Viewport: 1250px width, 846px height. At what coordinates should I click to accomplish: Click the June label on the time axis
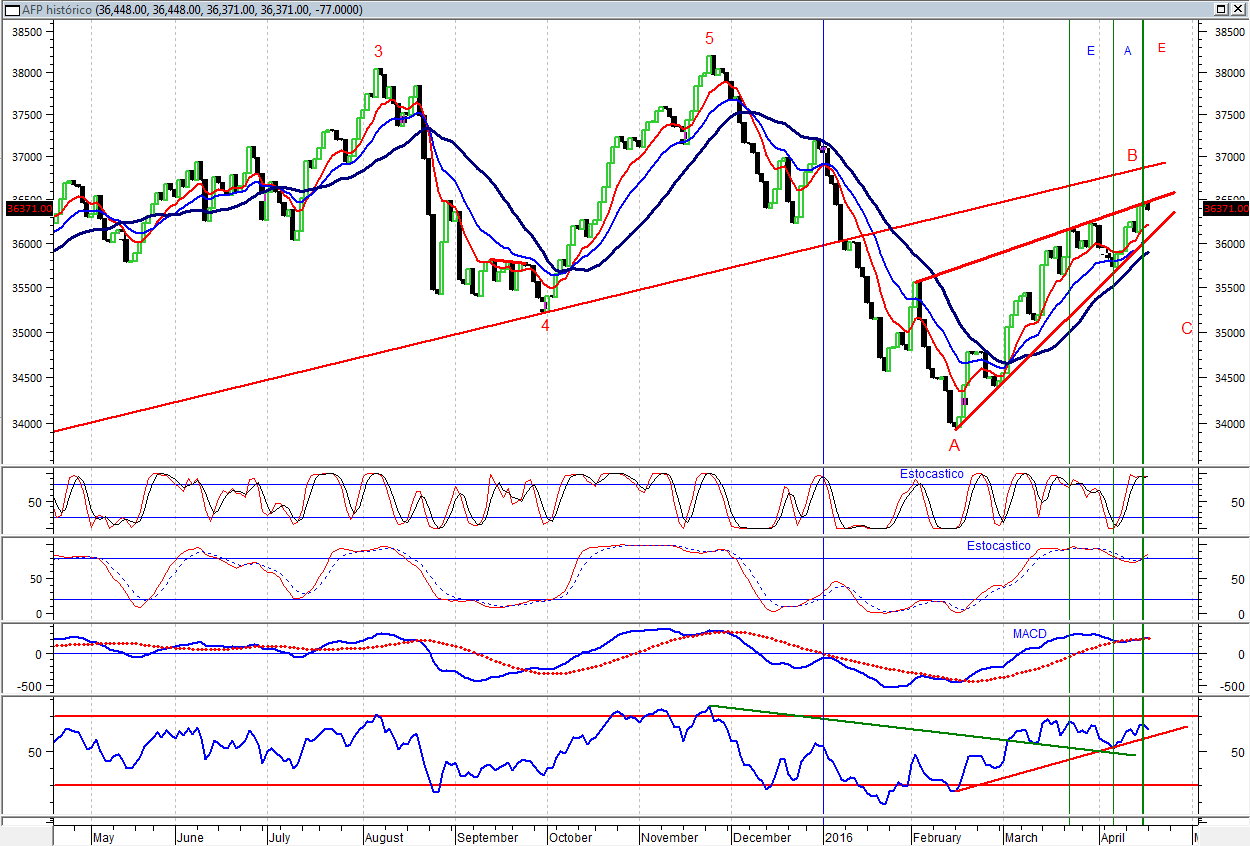click(189, 837)
